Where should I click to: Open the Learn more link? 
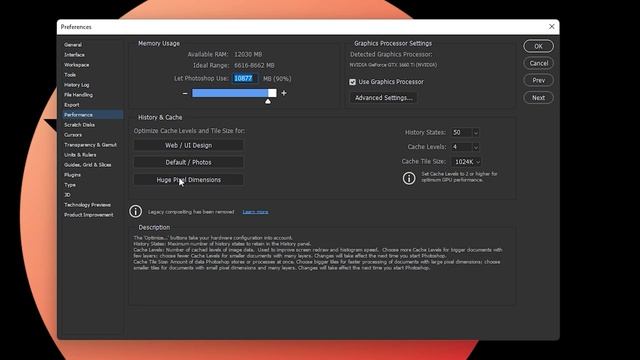pyautogui.click(x=256, y=212)
